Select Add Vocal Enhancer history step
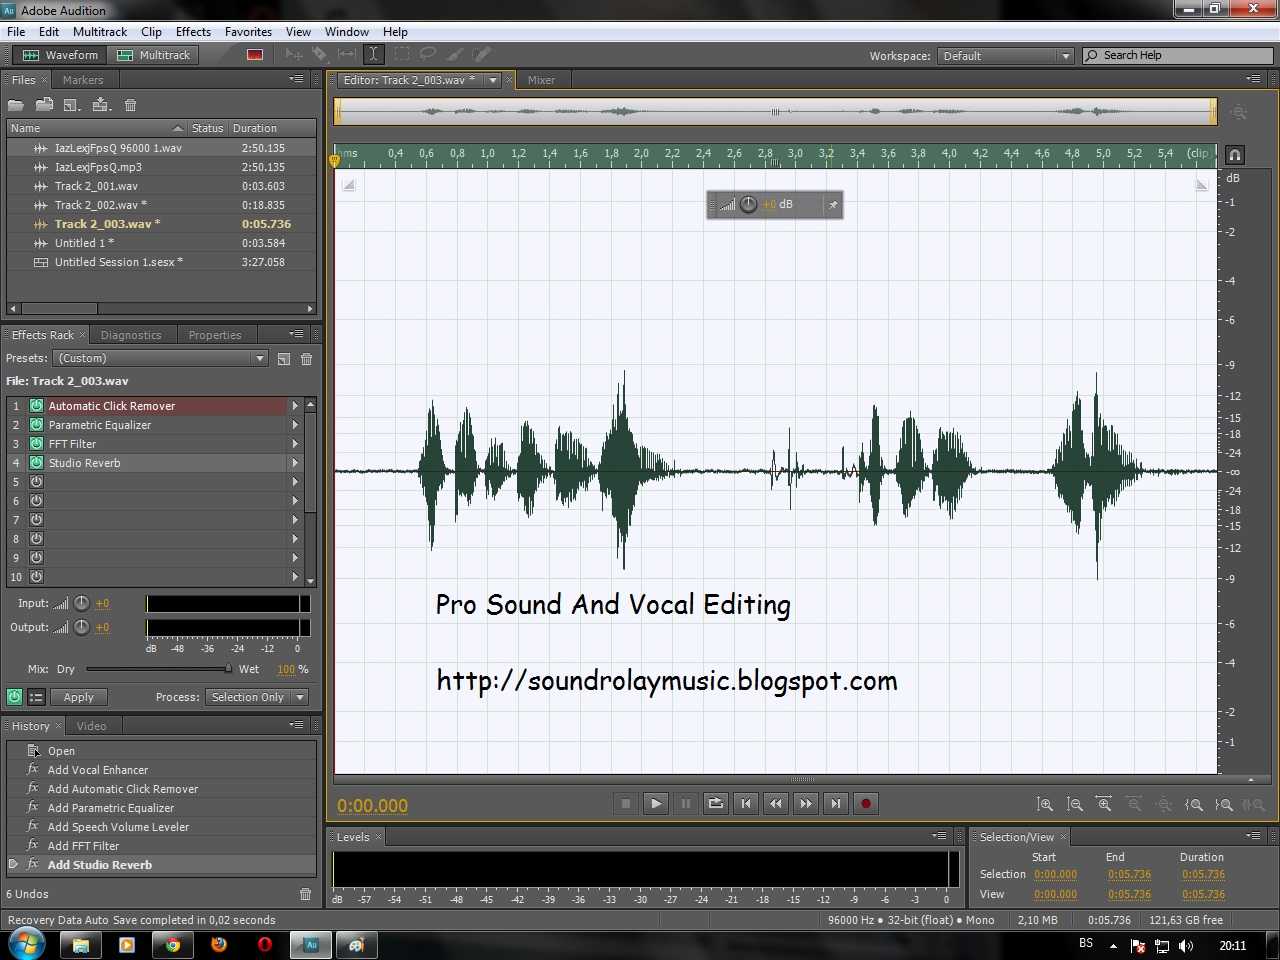 [x=98, y=770]
